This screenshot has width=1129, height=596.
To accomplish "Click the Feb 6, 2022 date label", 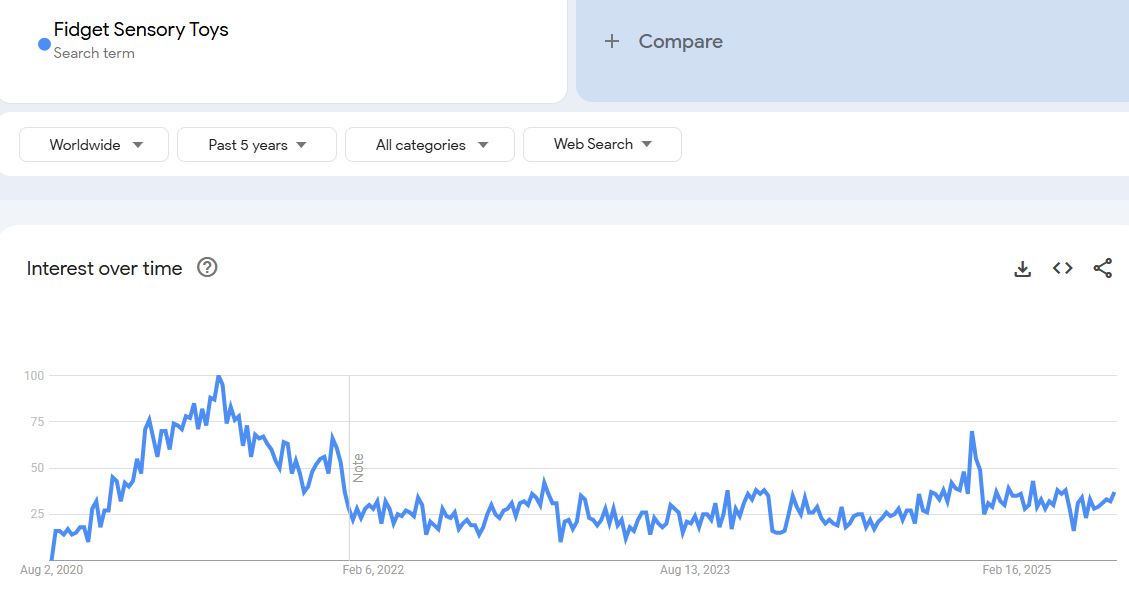I will pos(373,570).
